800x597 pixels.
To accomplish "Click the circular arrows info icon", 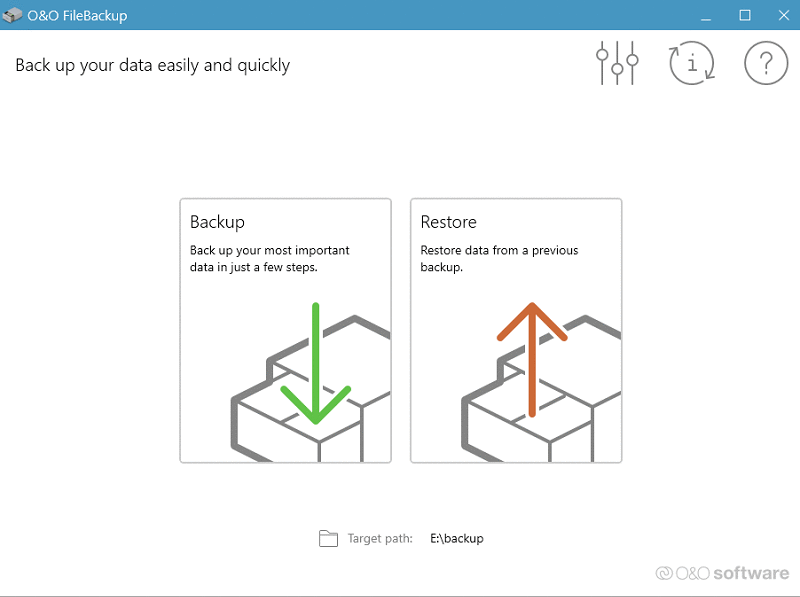I will [x=692, y=65].
